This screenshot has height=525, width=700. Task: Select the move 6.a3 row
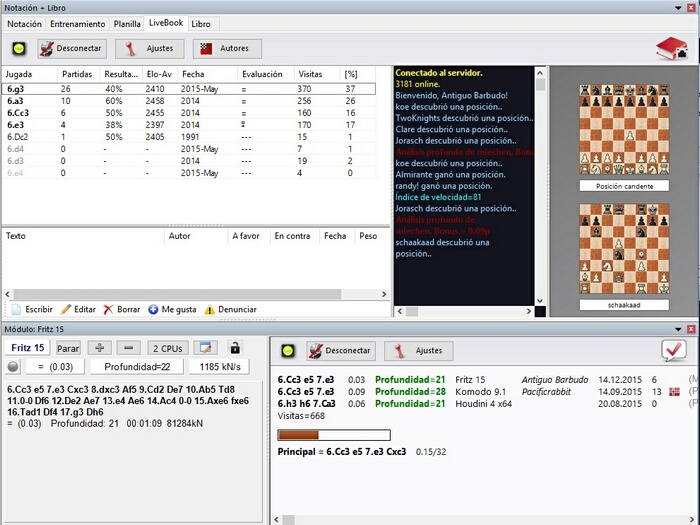189,101
